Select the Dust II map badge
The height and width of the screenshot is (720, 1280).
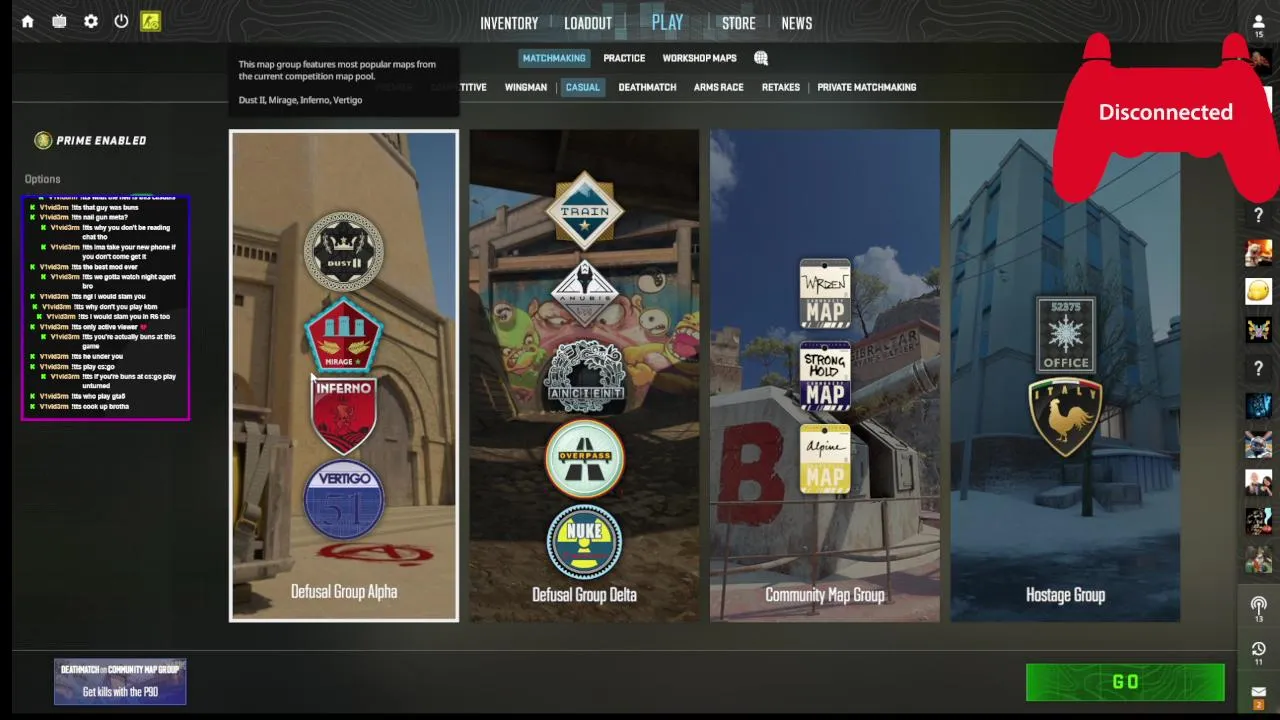(x=343, y=251)
